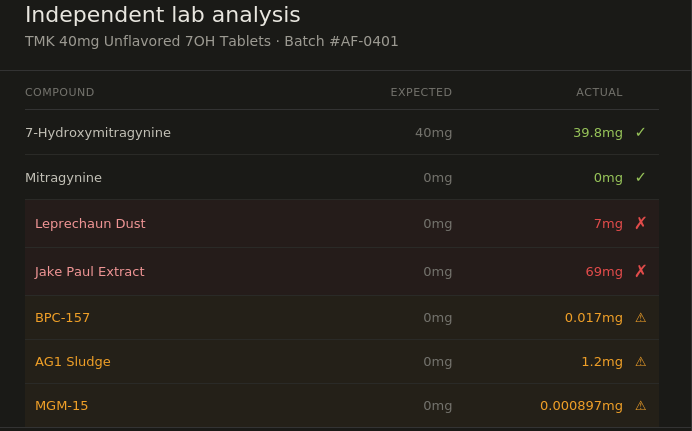Image resolution: width=692 pixels, height=431 pixels.
Task: Click the 39.8mg actual value
Action: (598, 132)
